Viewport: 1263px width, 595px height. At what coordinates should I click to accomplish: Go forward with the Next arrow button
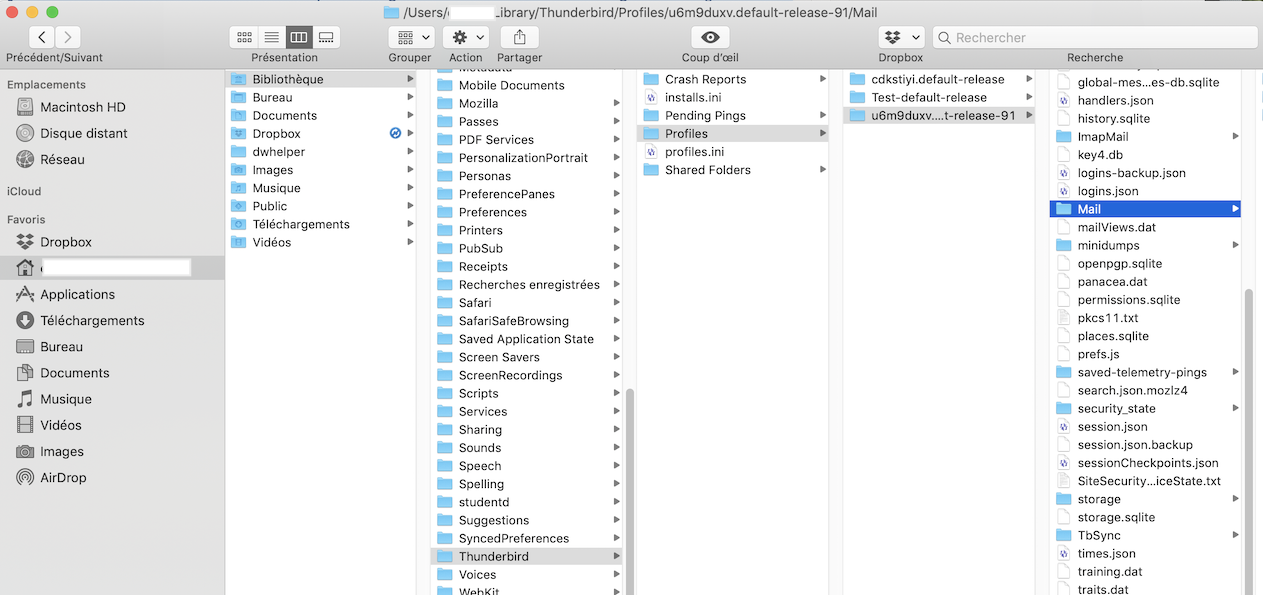pyautogui.click(x=68, y=37)
